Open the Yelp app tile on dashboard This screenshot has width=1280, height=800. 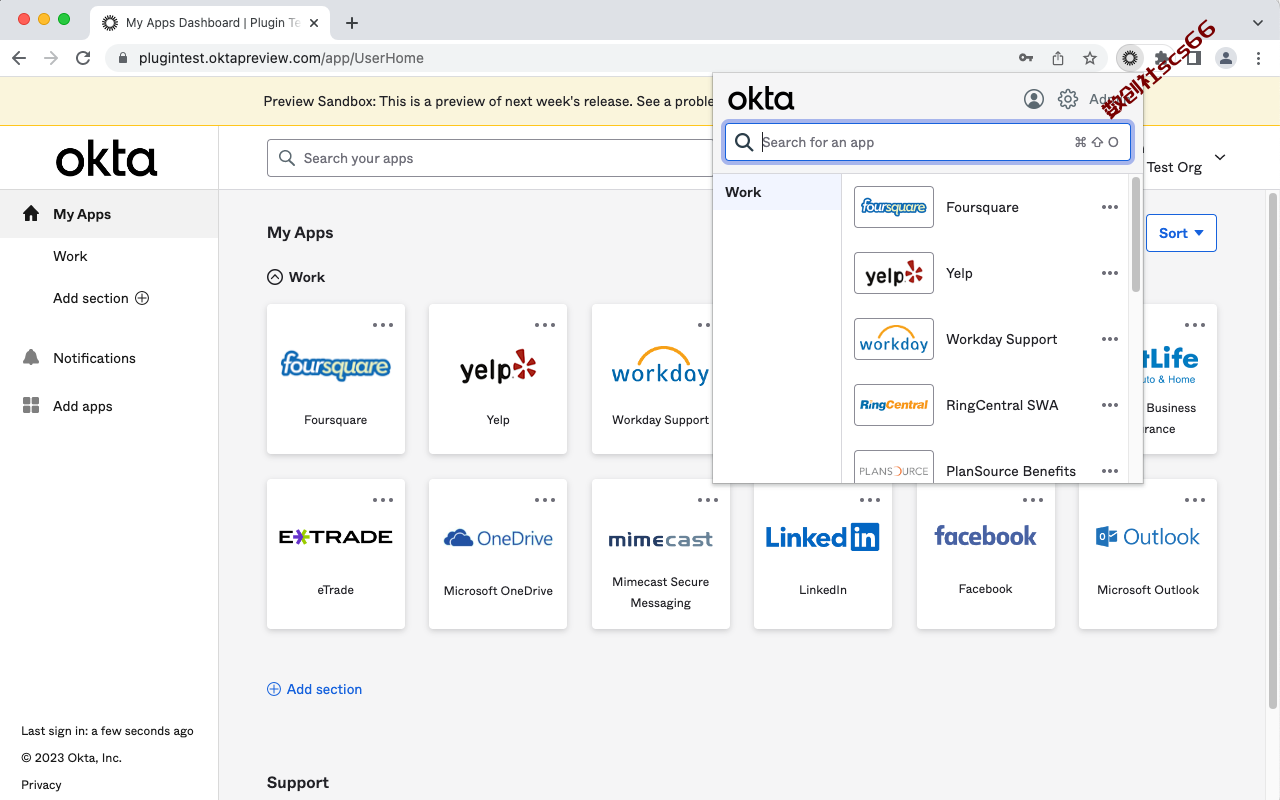point(498,379)
